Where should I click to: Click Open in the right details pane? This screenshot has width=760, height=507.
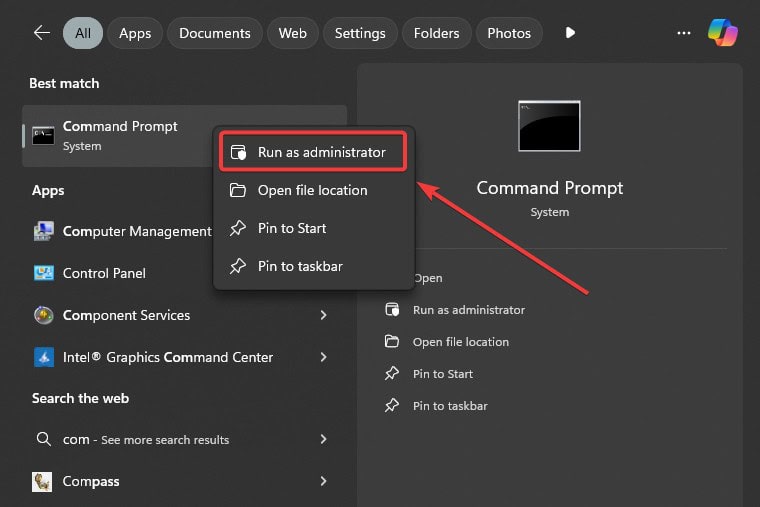[428, 278]
